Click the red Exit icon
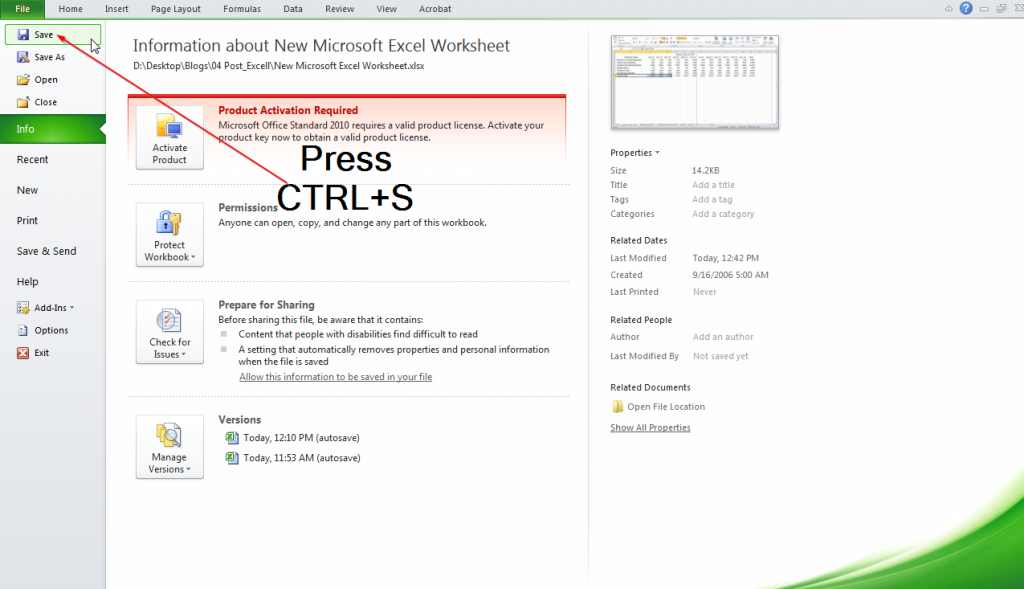 click(x=24, y=353)
